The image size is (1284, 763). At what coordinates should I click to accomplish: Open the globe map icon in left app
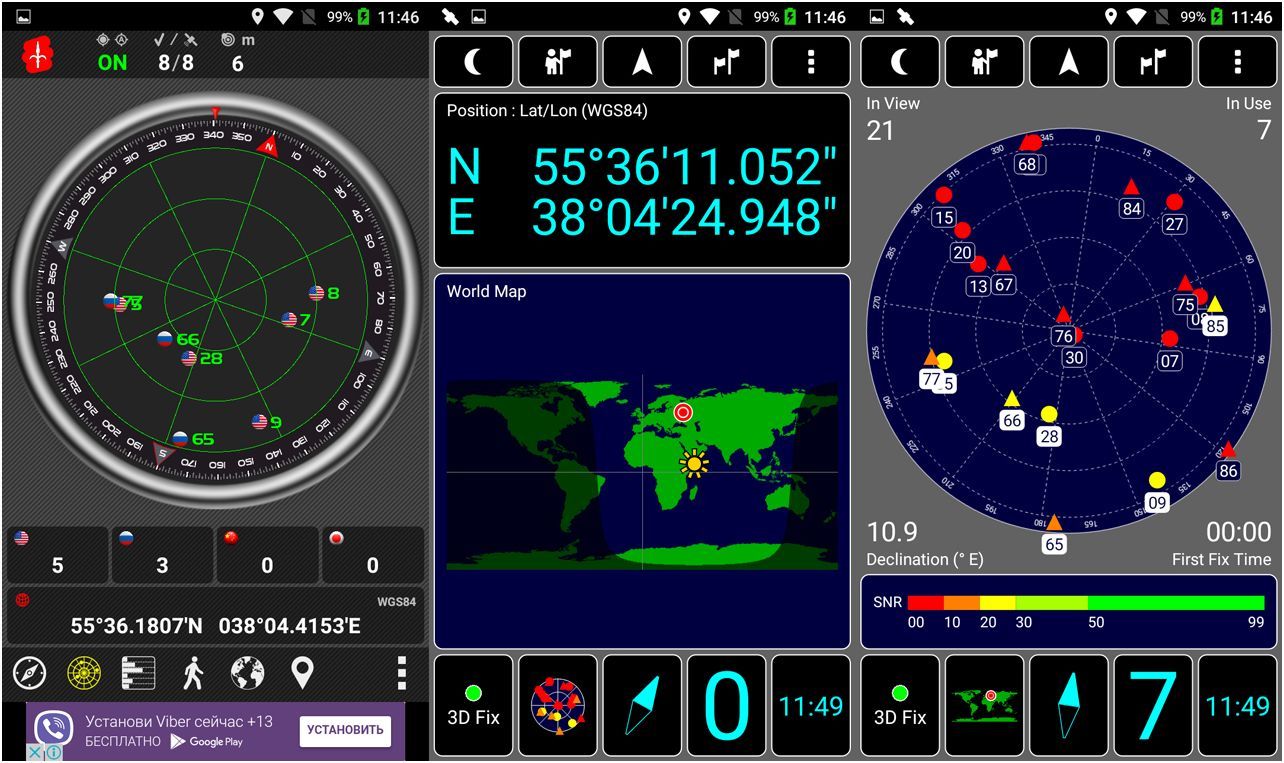coord(248,673)
